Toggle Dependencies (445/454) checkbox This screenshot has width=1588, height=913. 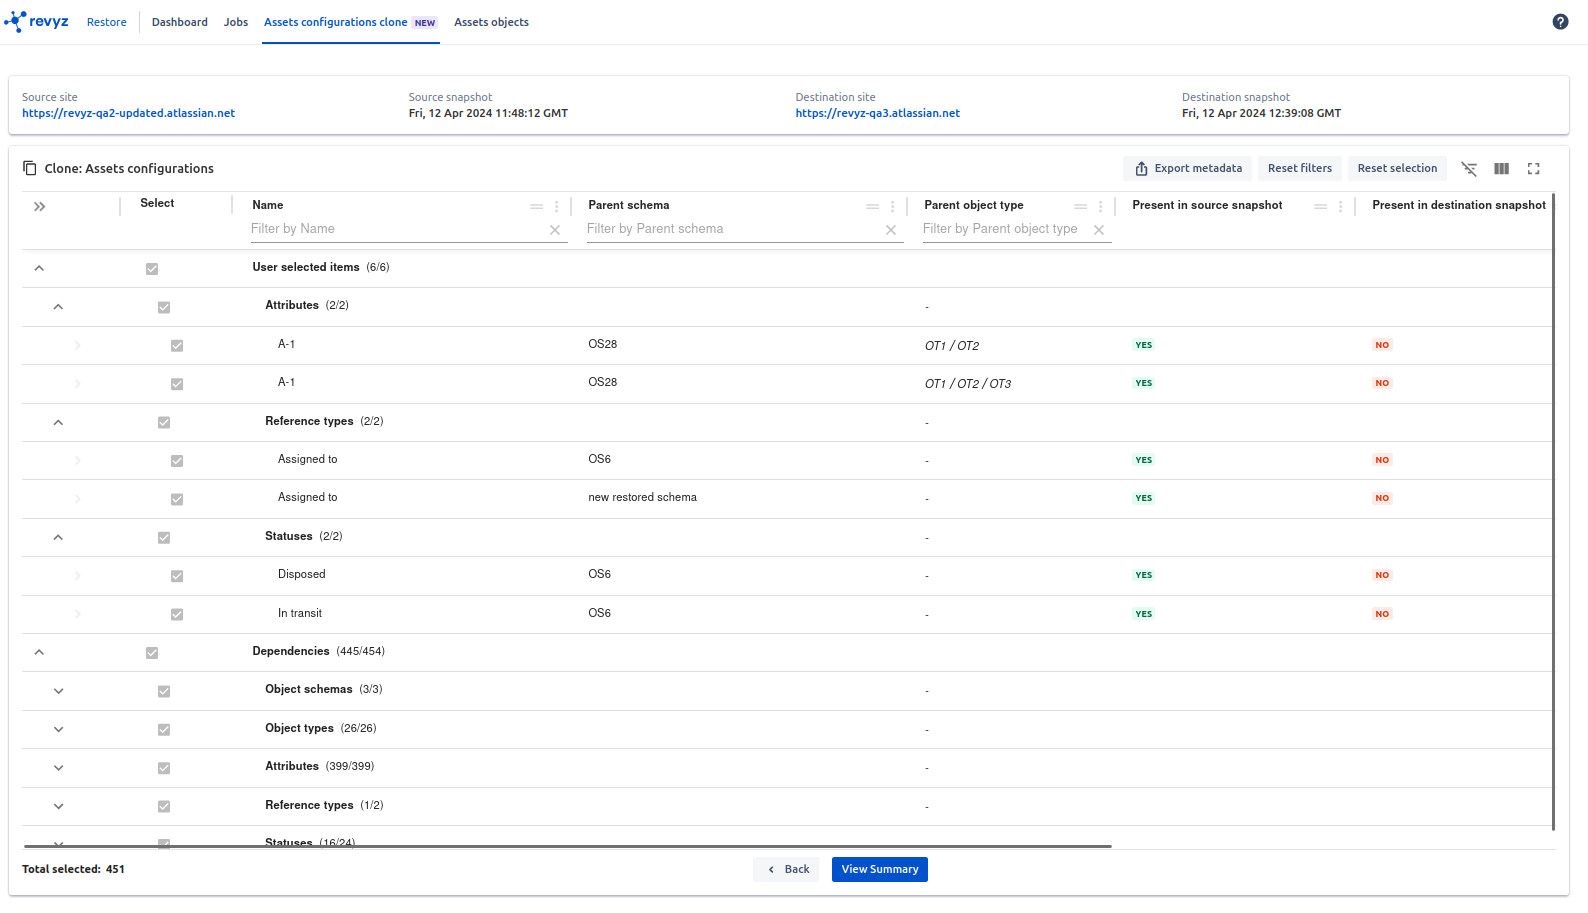pyautogui.click(x=152, y=653)
